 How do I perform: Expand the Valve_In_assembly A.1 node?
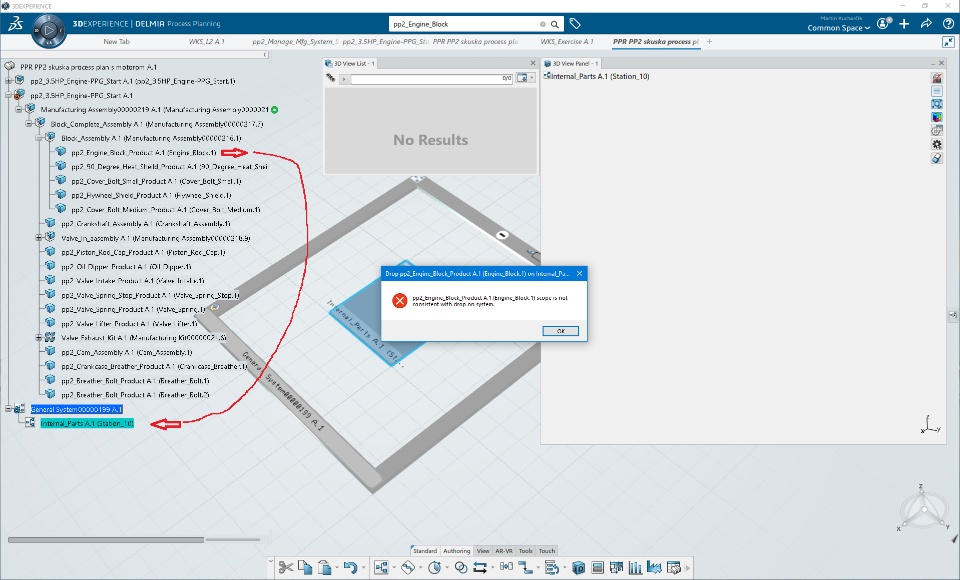point(39,238)
